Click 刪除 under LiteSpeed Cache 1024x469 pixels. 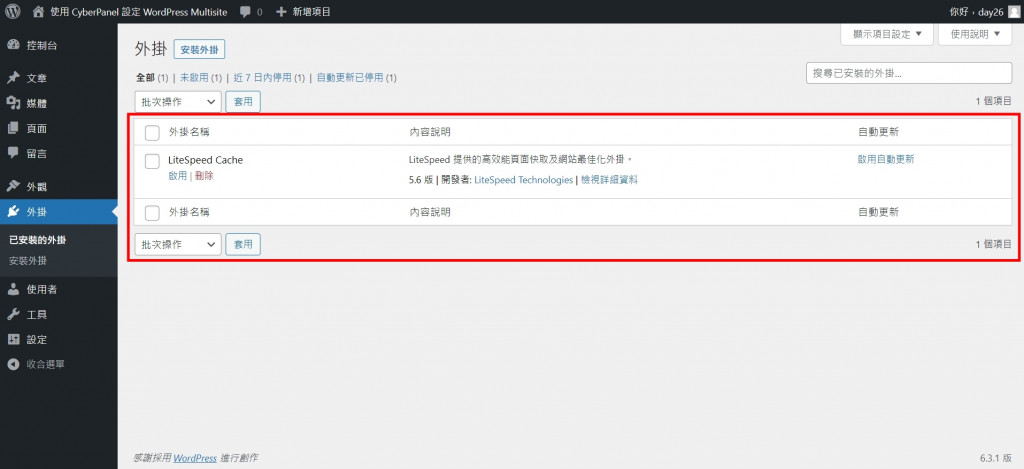(x=204, y=176)
